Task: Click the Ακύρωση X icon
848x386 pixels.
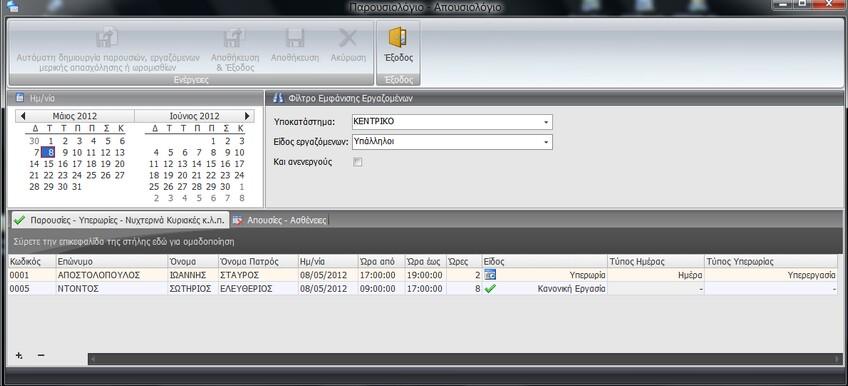Action: tap(348, 38)
